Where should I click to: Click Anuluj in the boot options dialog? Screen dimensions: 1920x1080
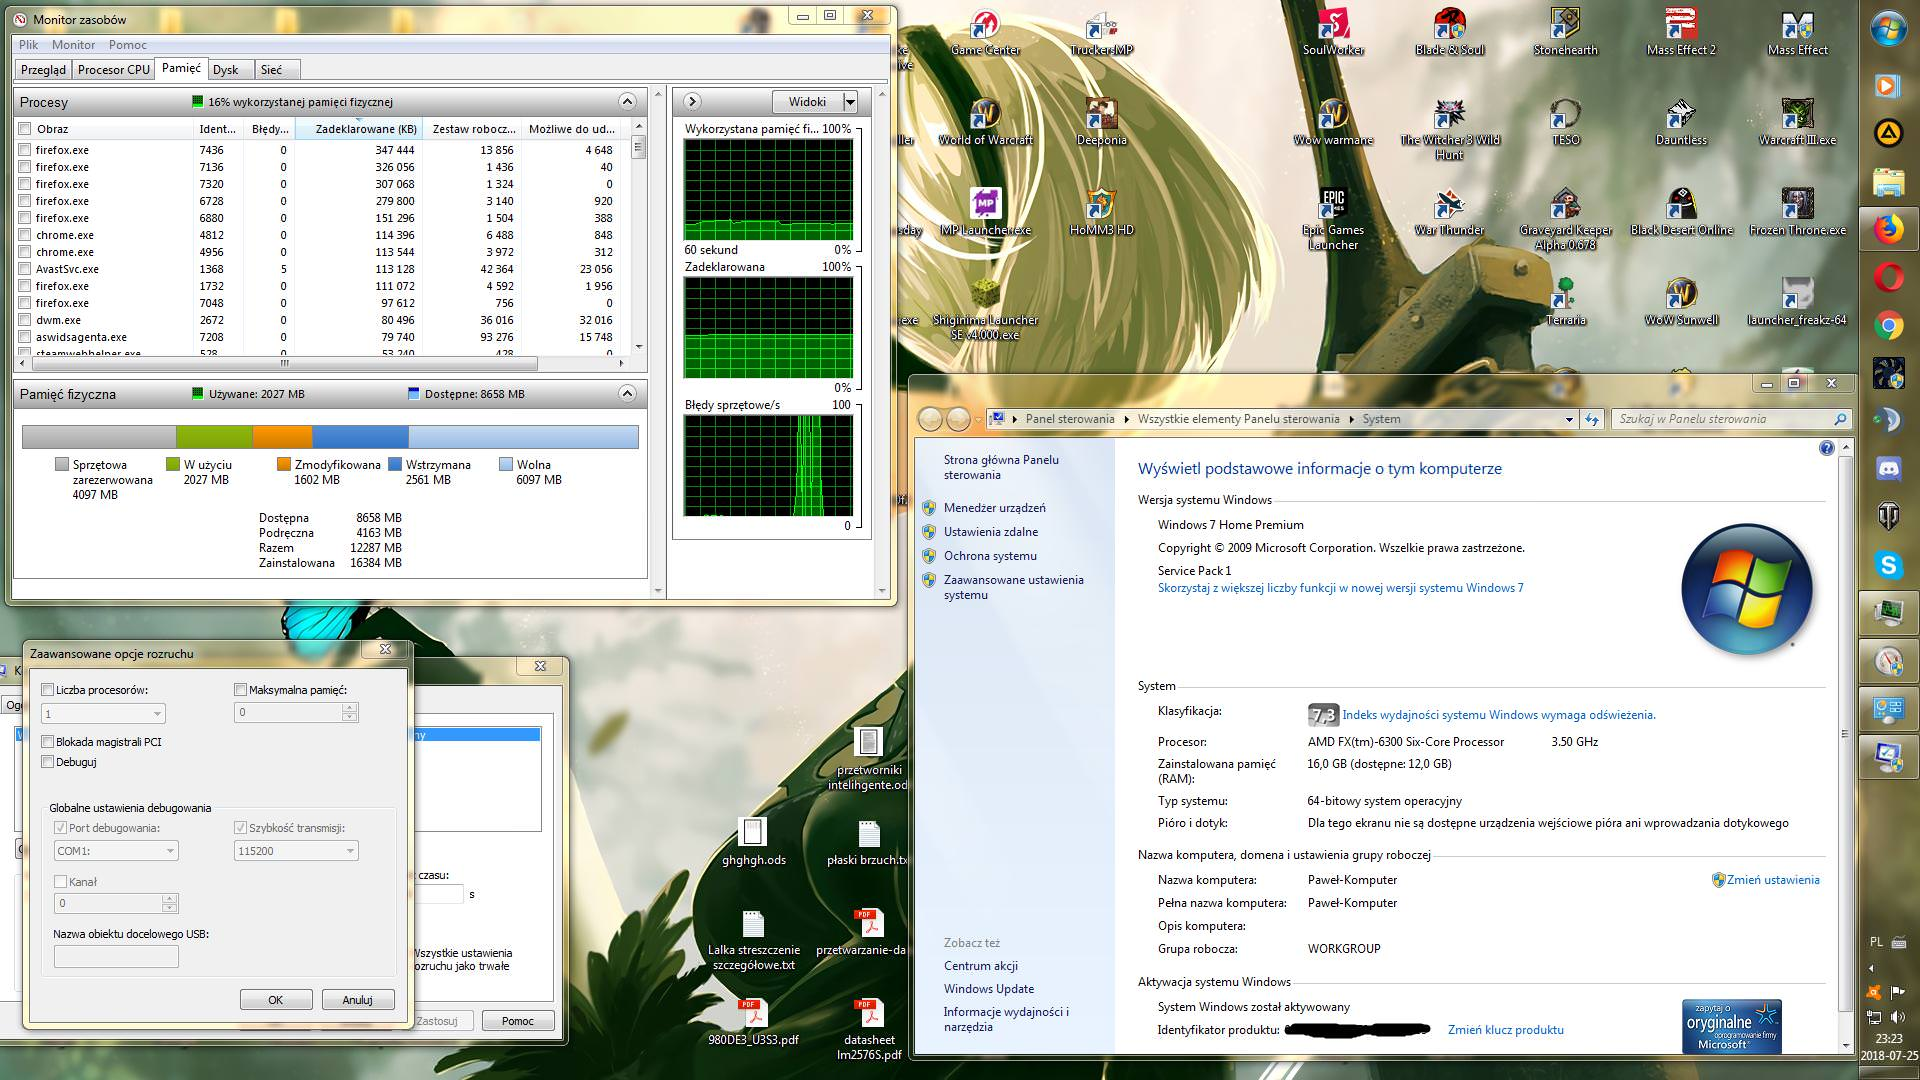(357, 1000)
